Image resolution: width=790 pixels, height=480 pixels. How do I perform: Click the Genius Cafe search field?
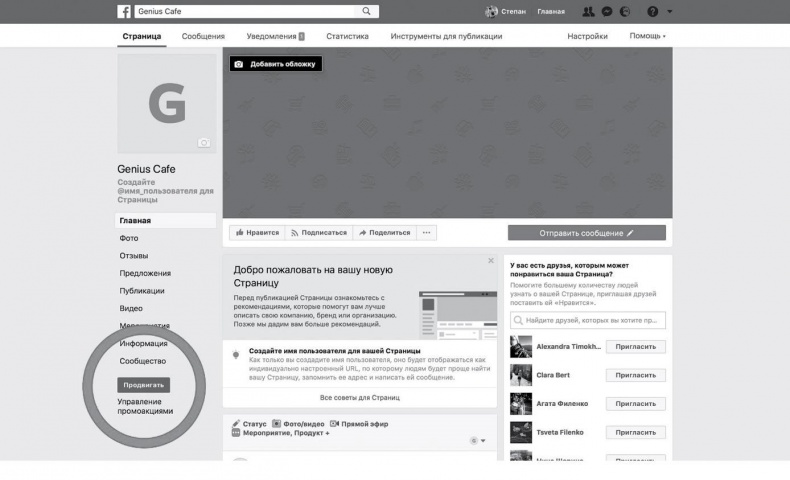(244, 11)
